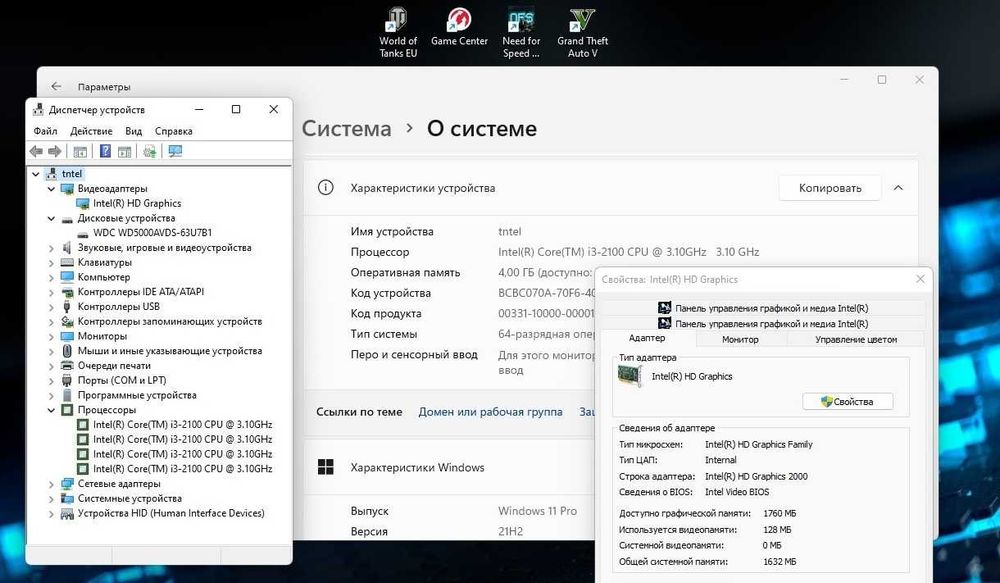
Task: Select the Адаптер tab
Action: point(647,338)
